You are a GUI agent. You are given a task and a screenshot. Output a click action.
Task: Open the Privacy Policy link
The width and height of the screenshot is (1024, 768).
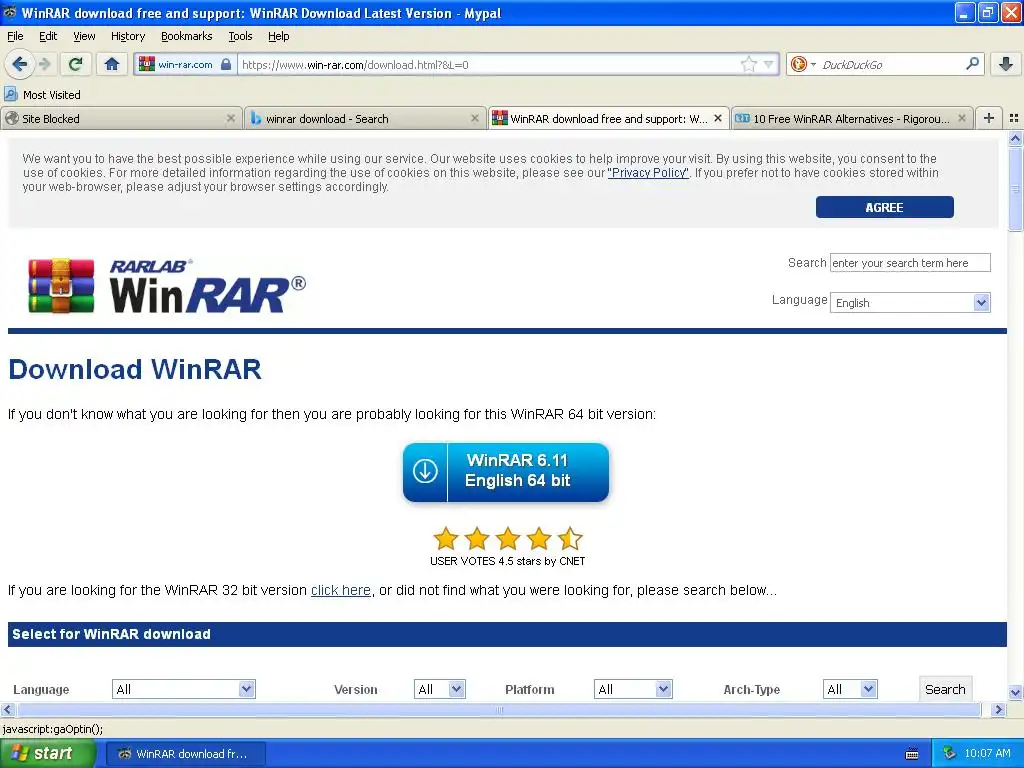pyautogui.click(x=648, y=173)
